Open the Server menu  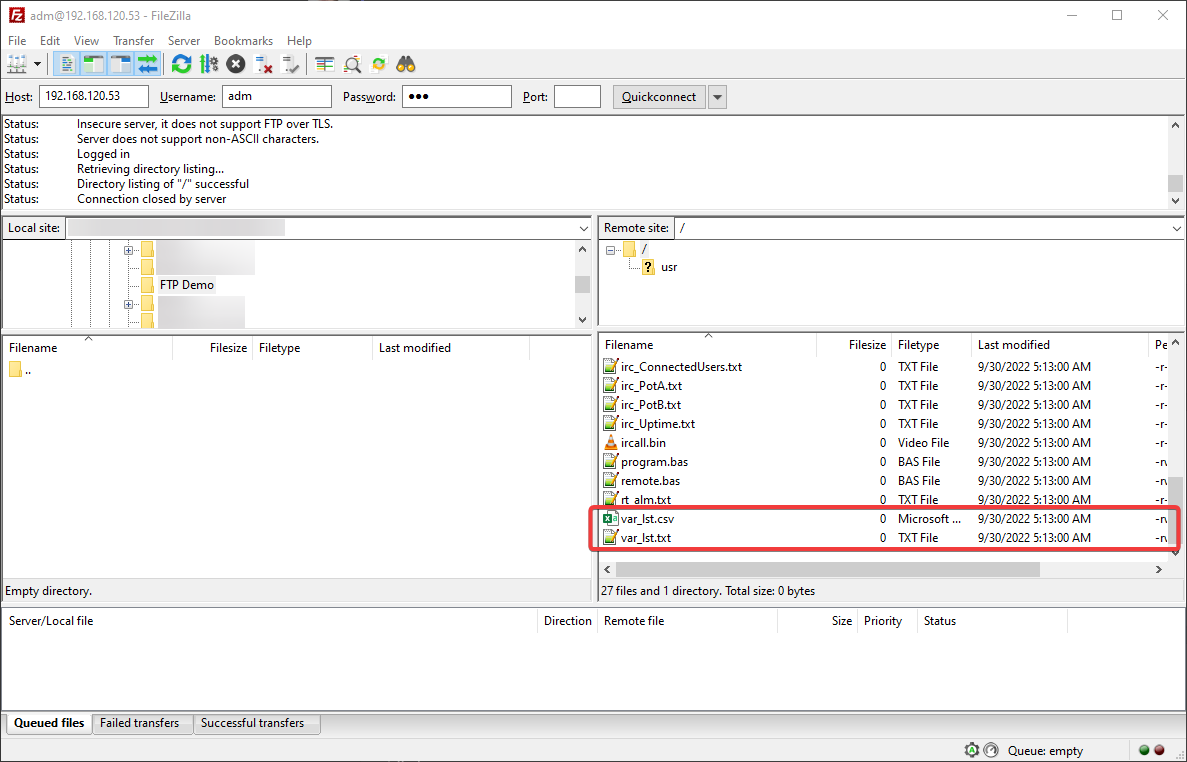click(184, 41)
